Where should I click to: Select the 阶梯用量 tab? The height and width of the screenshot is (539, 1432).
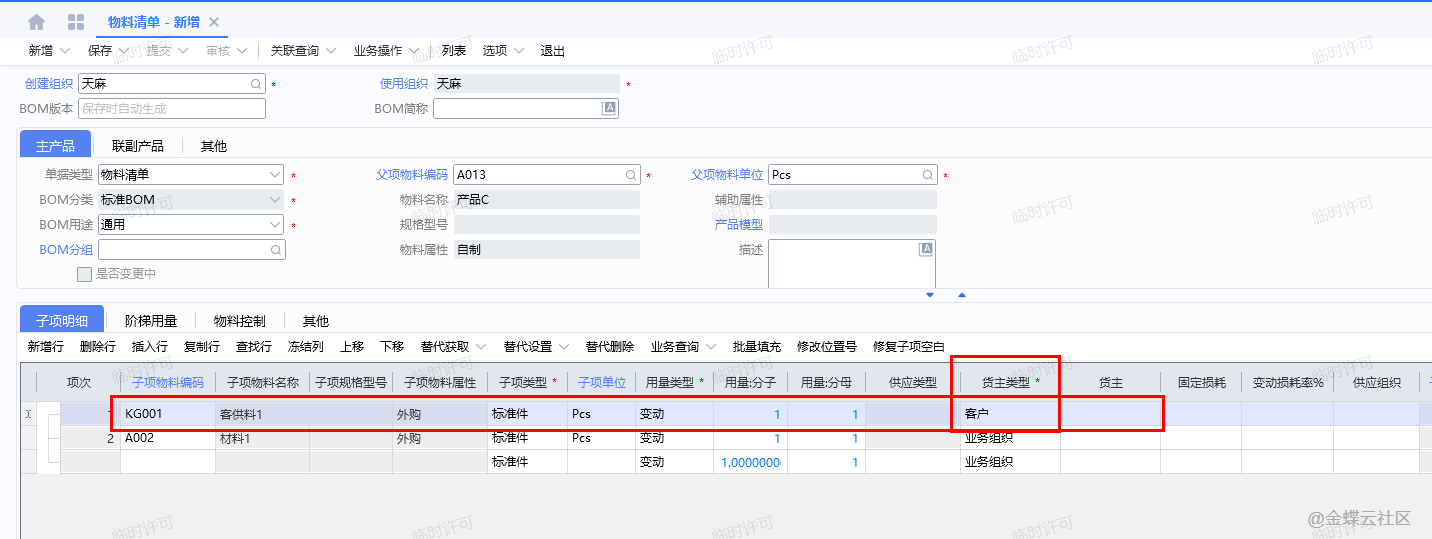[x=151, y=321]
